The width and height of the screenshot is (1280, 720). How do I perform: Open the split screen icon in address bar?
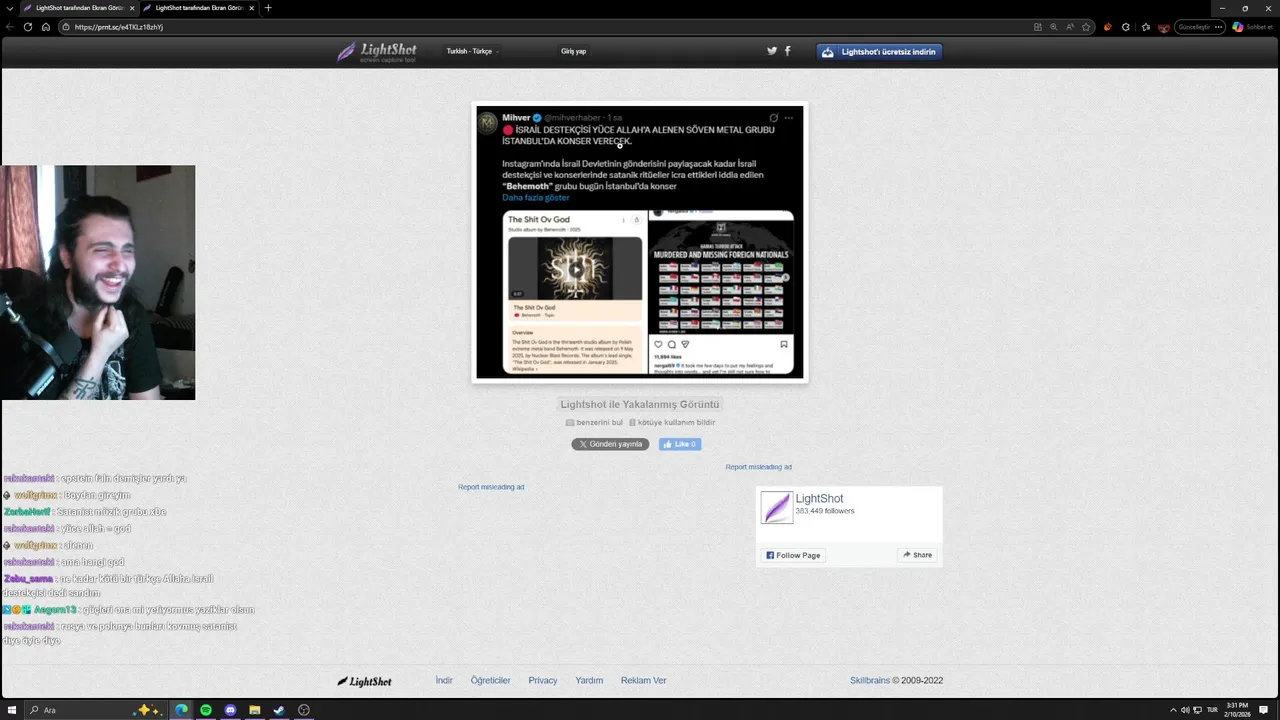(x=1037, y=27)
